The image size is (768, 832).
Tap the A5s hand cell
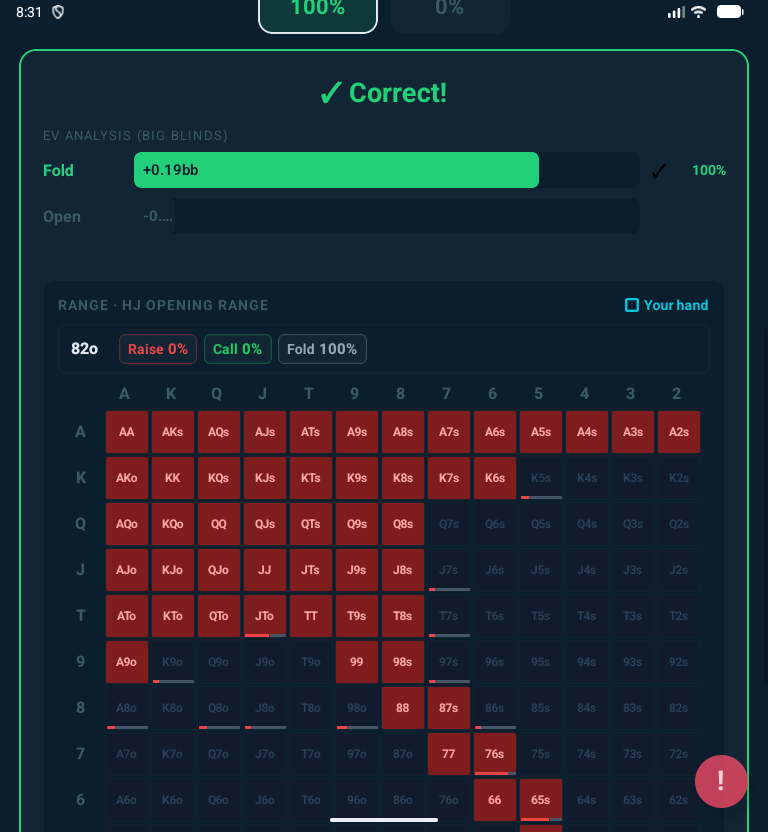pyautogui.click(x=541, y=432)
